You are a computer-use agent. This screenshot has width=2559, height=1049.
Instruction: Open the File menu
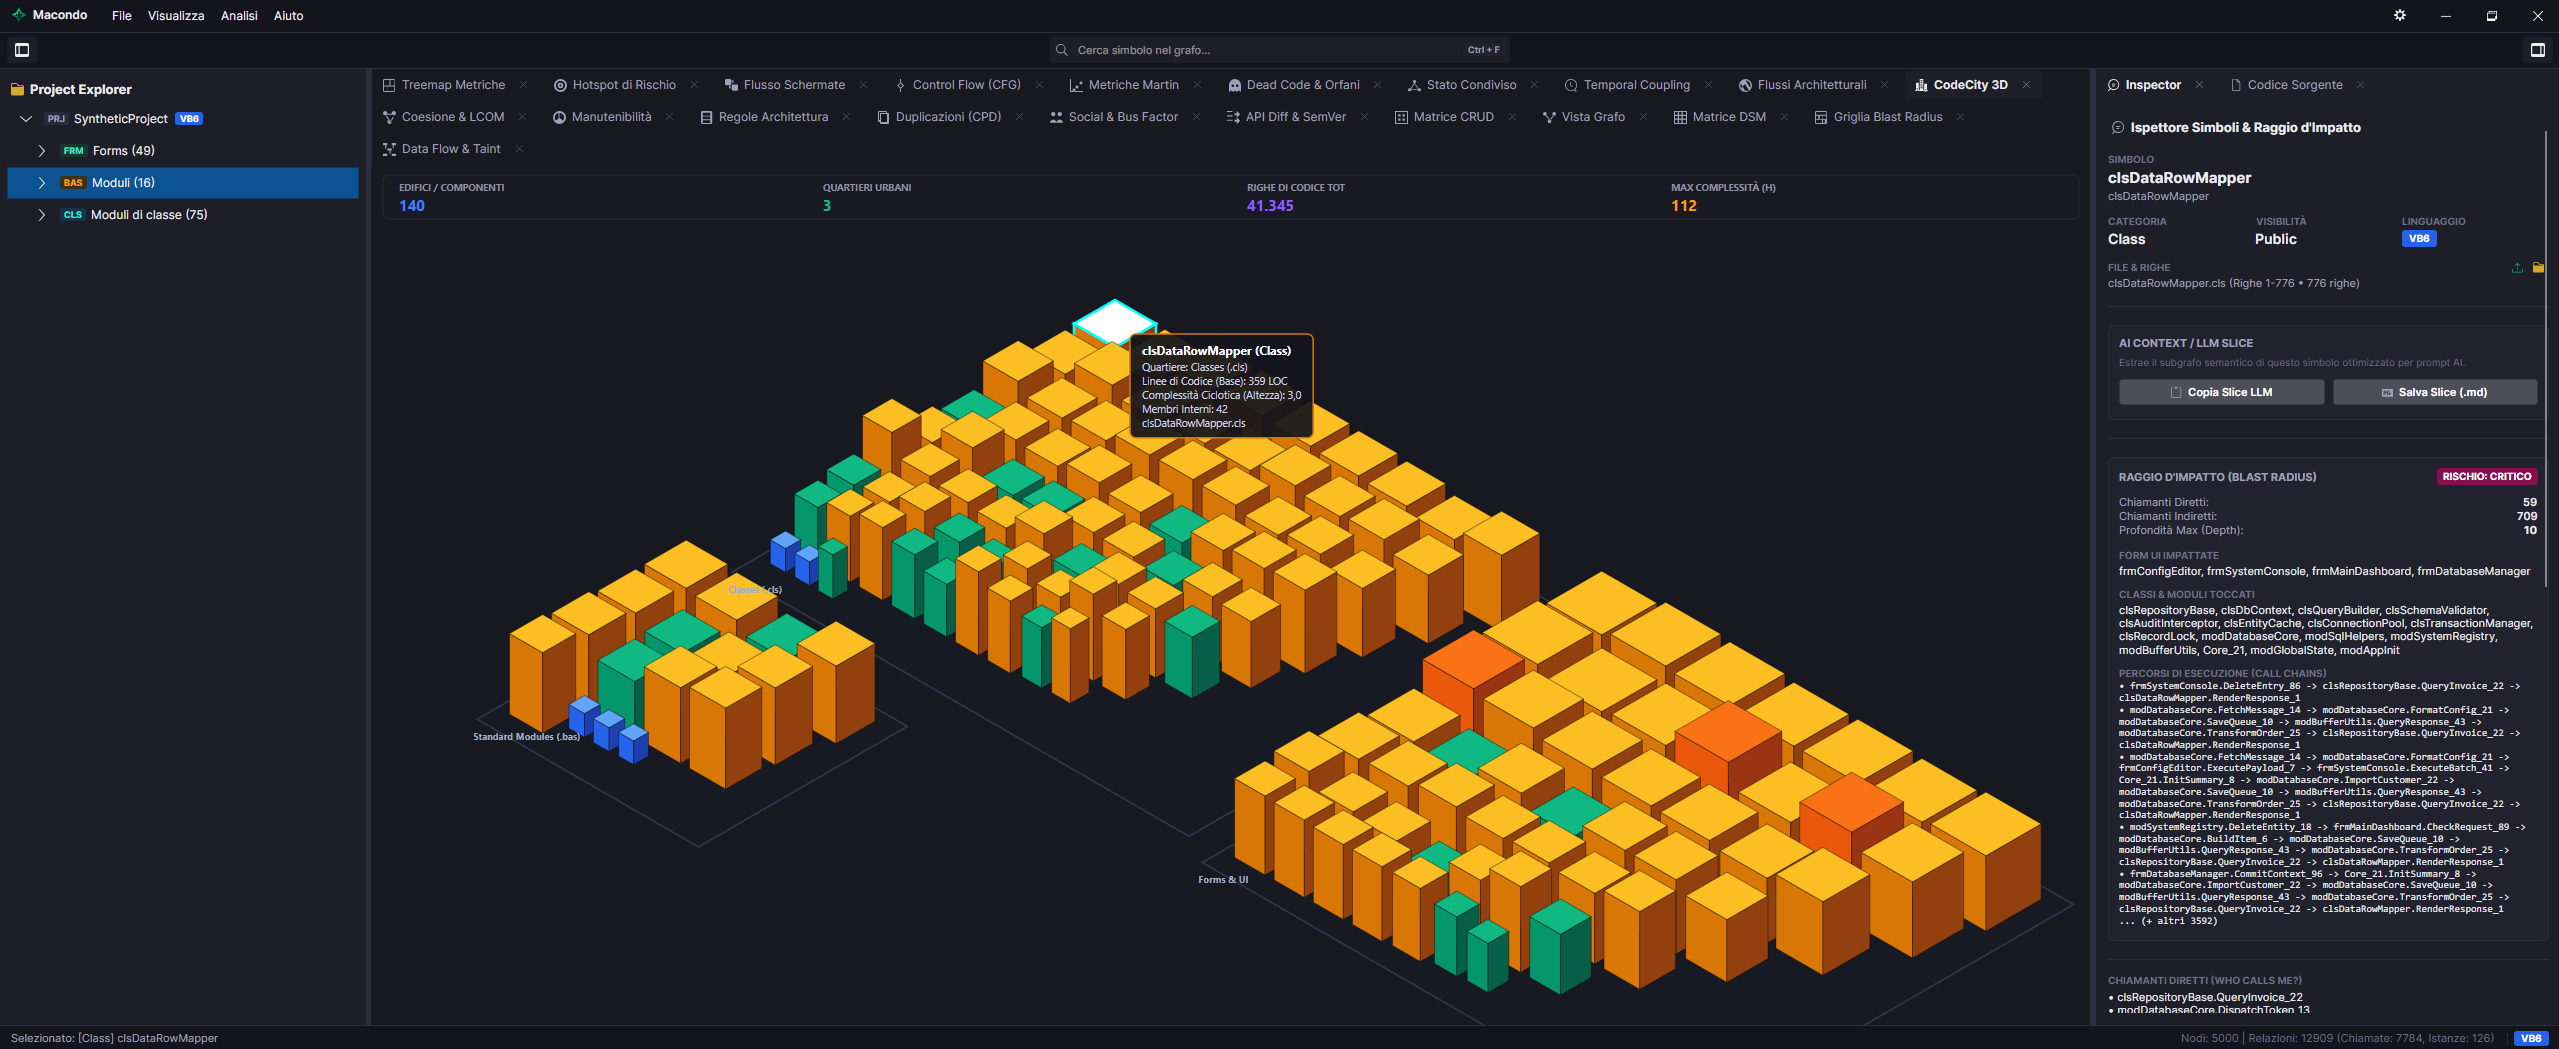122,15
